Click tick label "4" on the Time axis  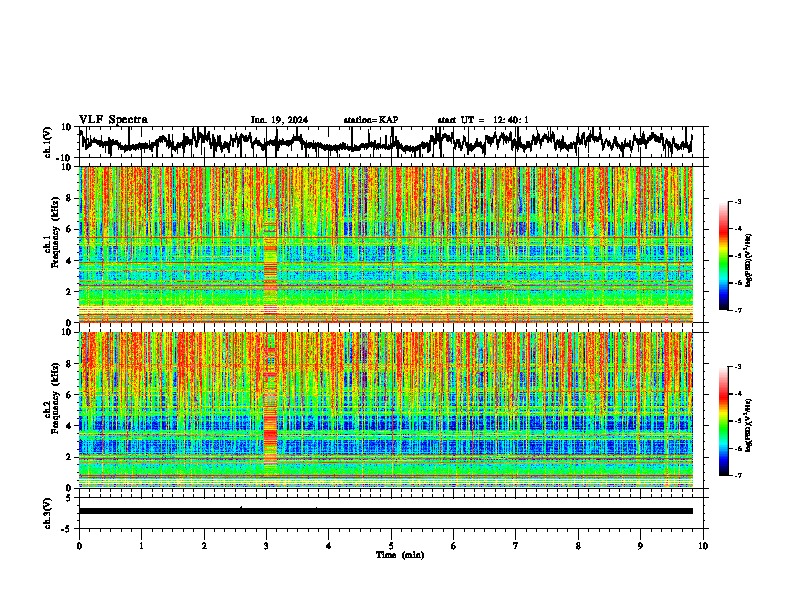tap(329, 546)
